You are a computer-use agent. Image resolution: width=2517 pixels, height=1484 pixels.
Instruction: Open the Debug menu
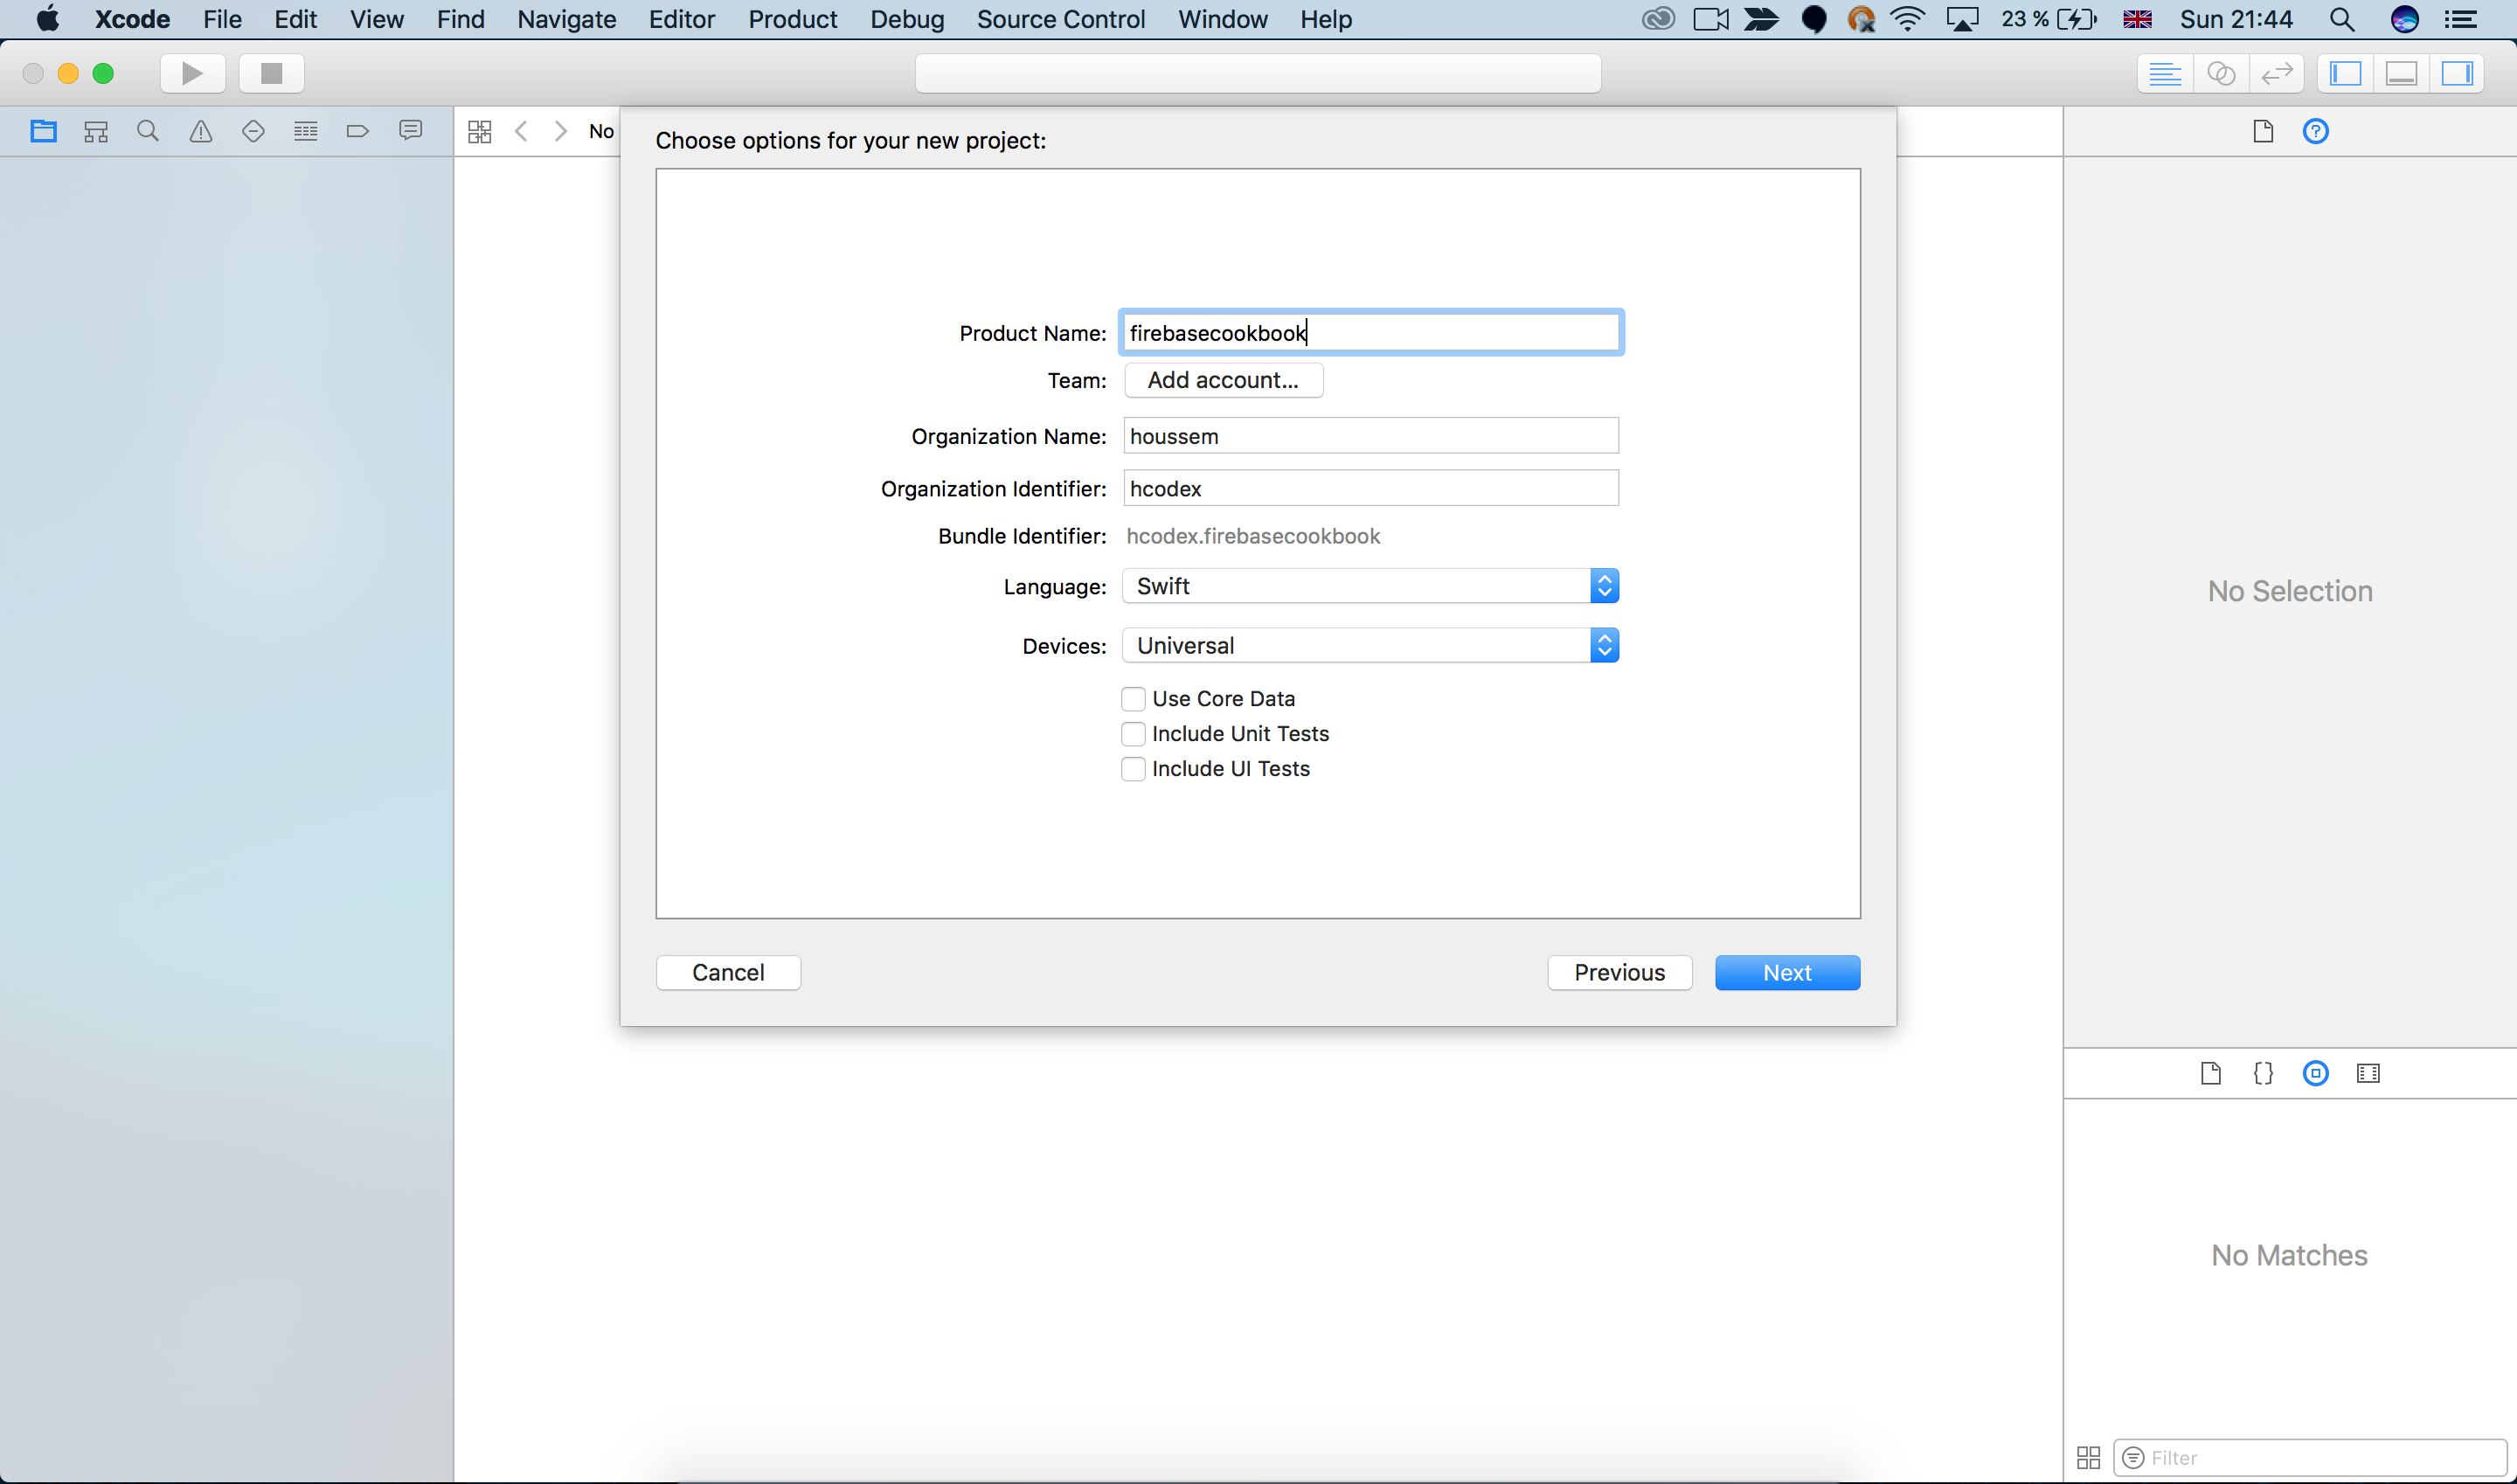907,19
